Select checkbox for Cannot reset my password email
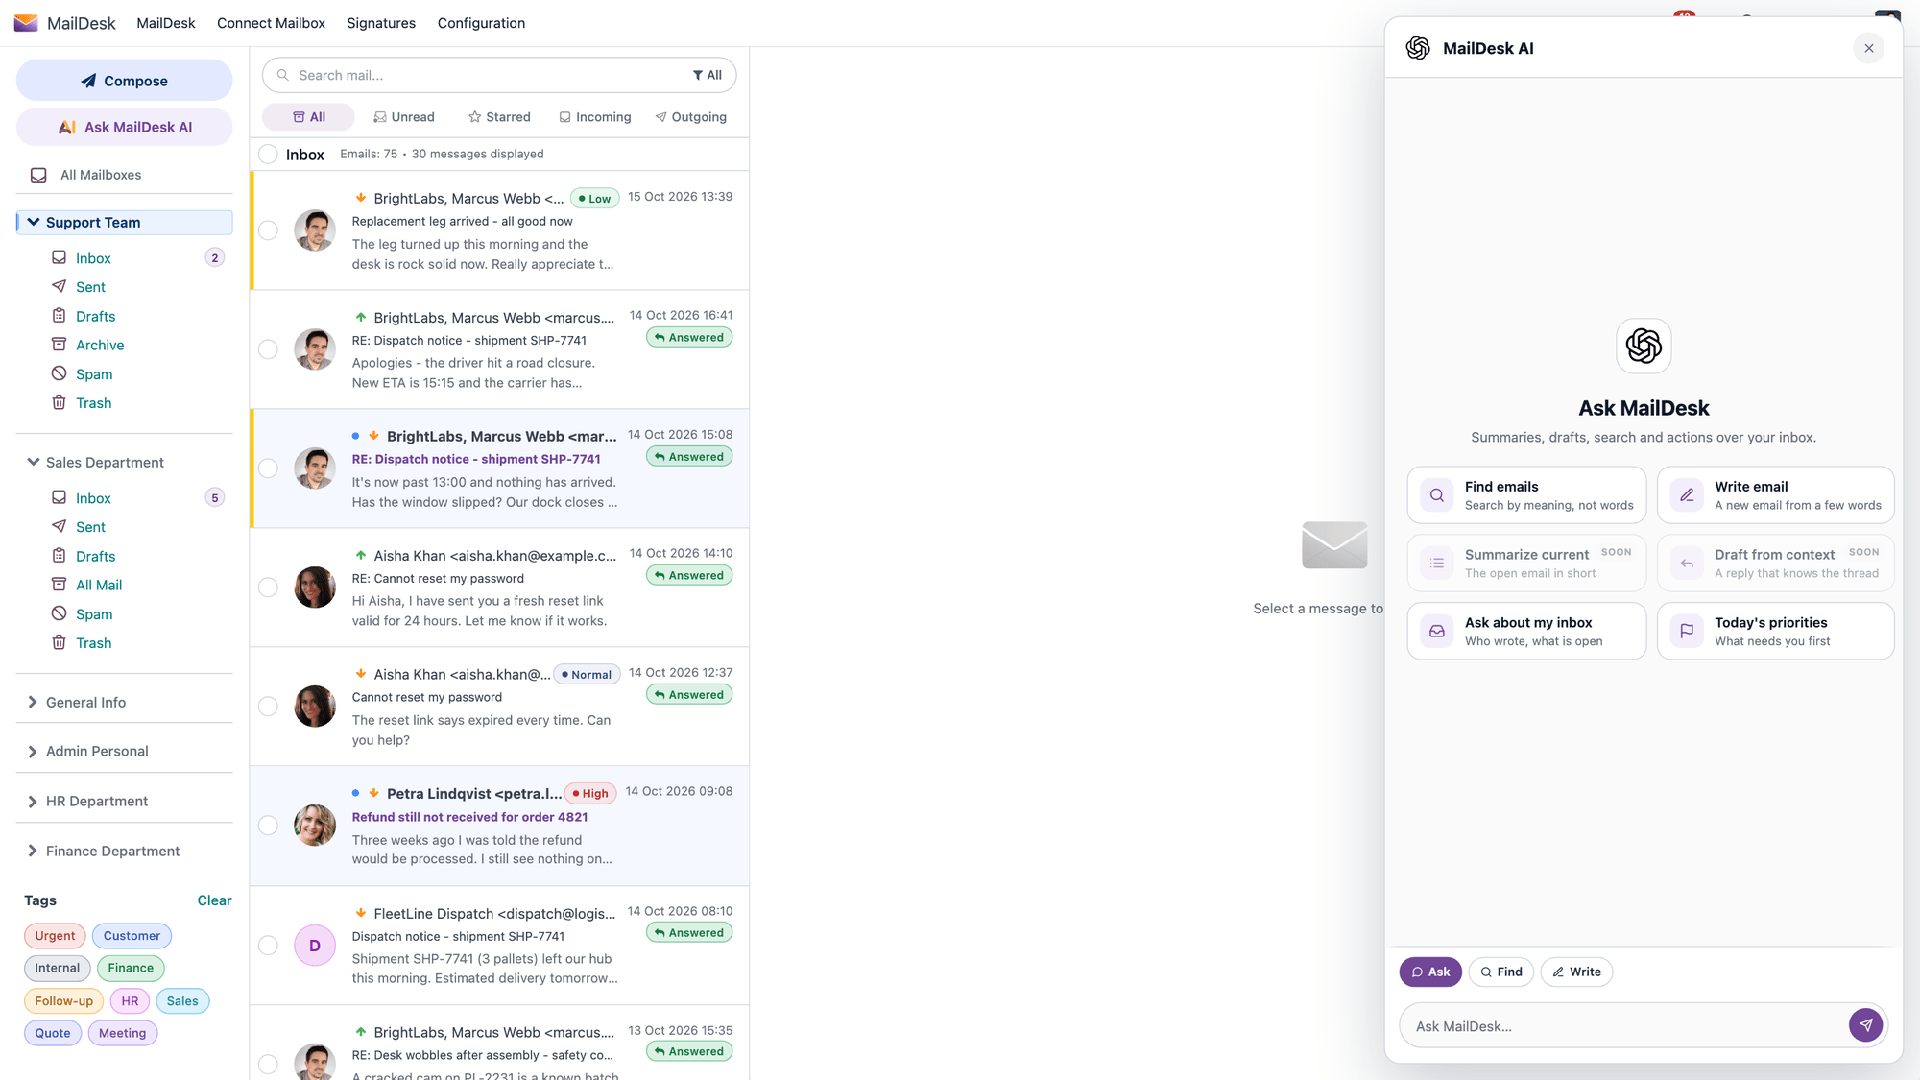 pos(268,706)
